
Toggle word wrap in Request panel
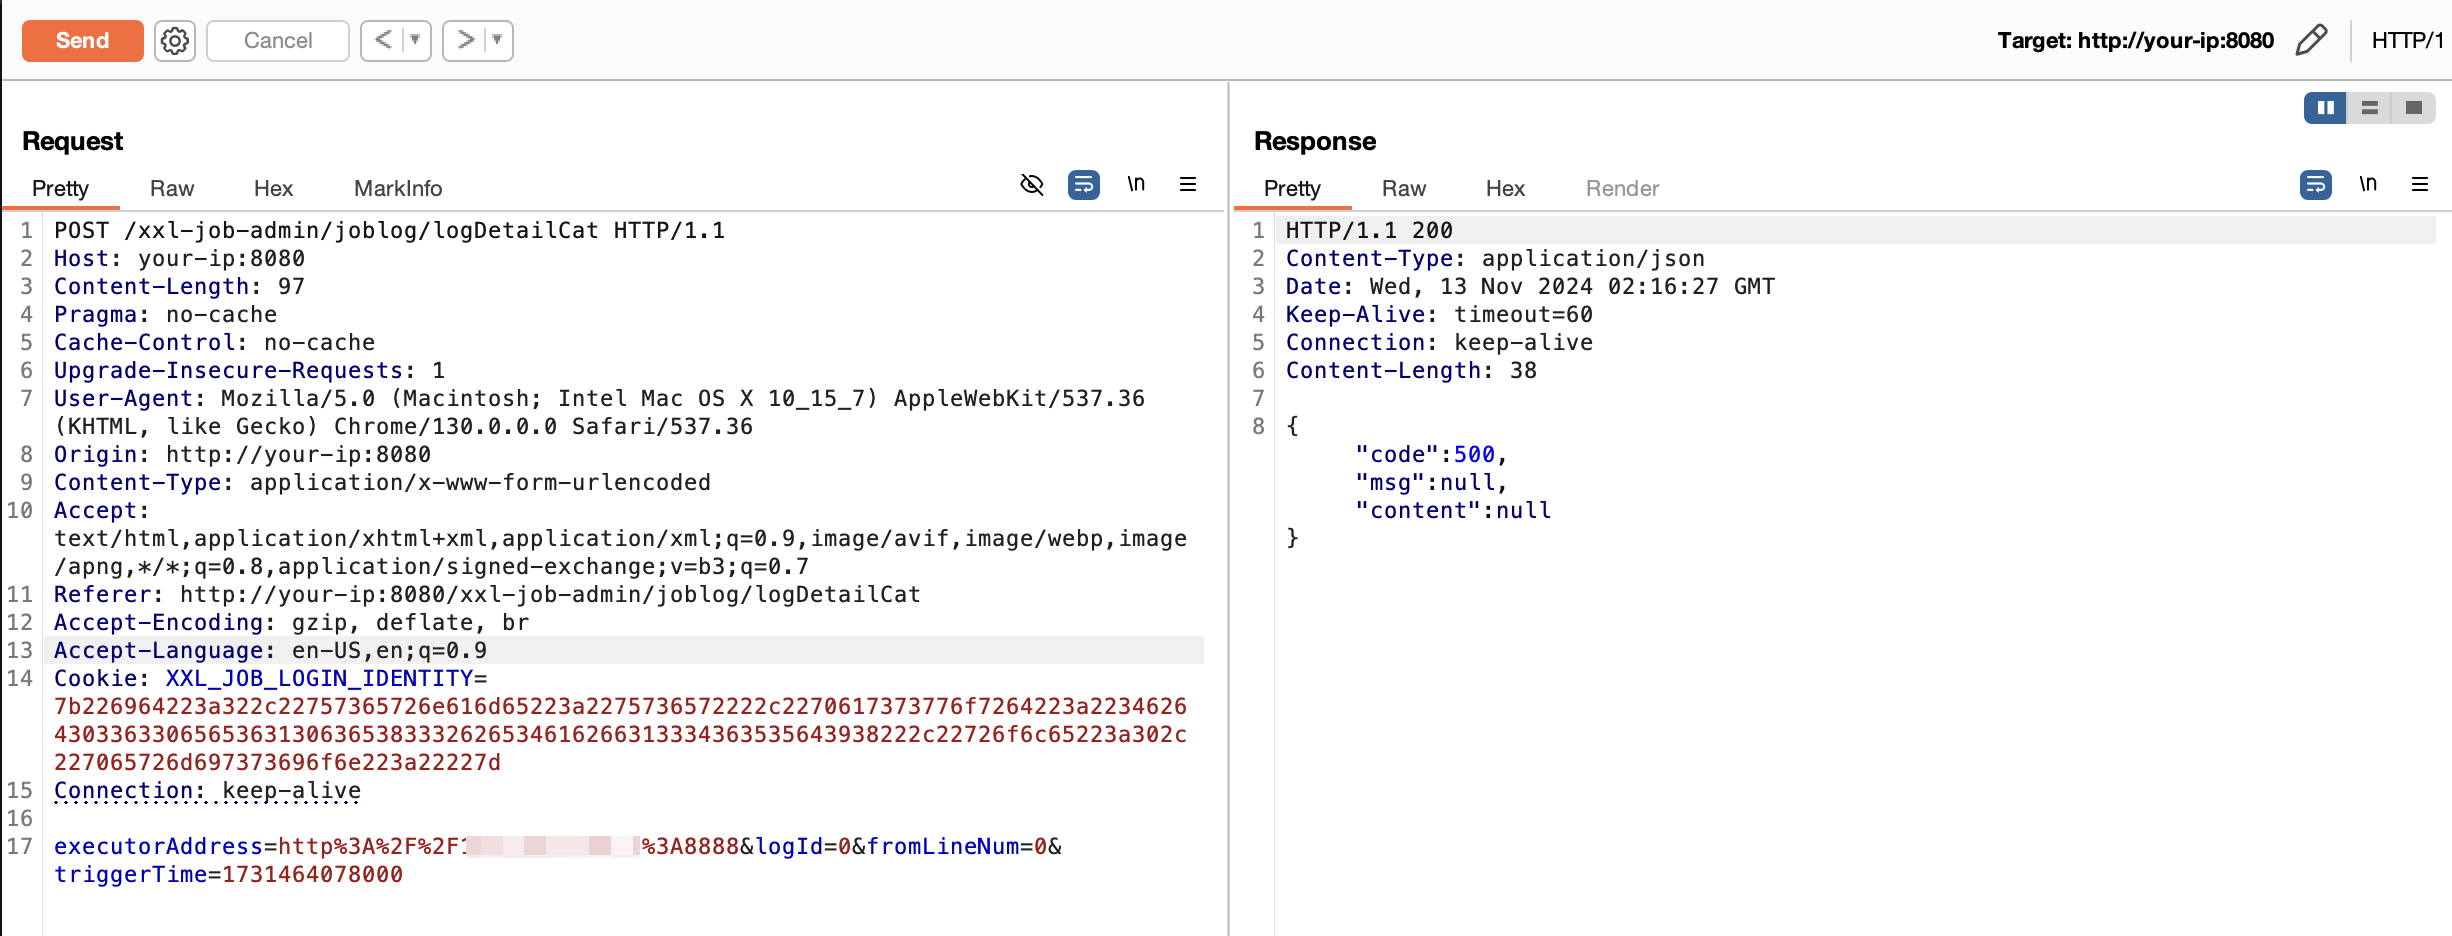1084,185
